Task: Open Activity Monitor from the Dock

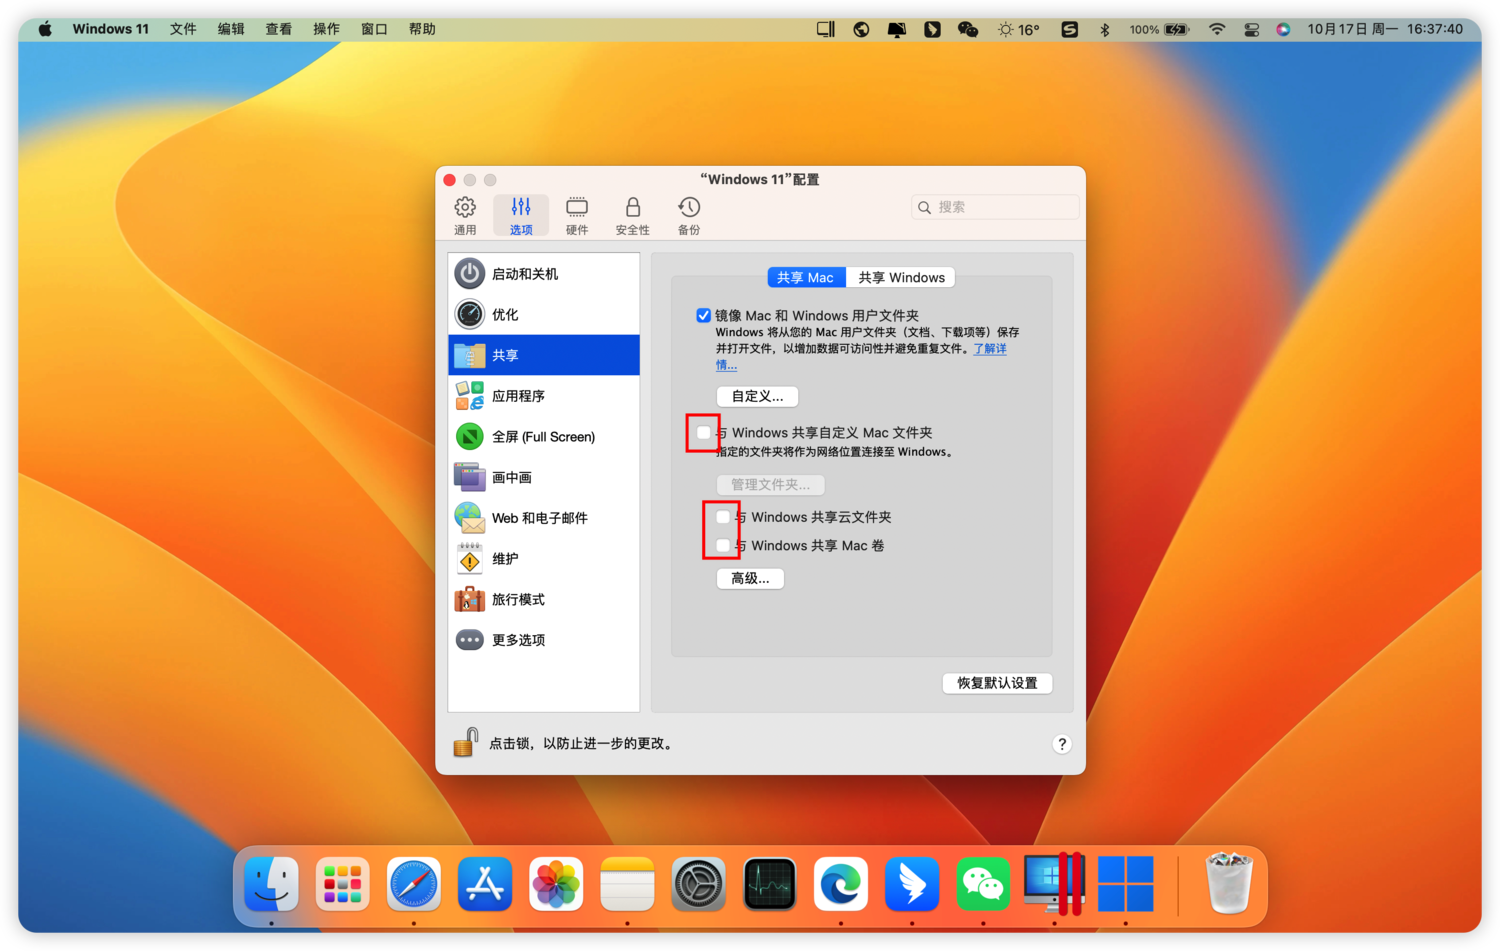Action: 770,884
